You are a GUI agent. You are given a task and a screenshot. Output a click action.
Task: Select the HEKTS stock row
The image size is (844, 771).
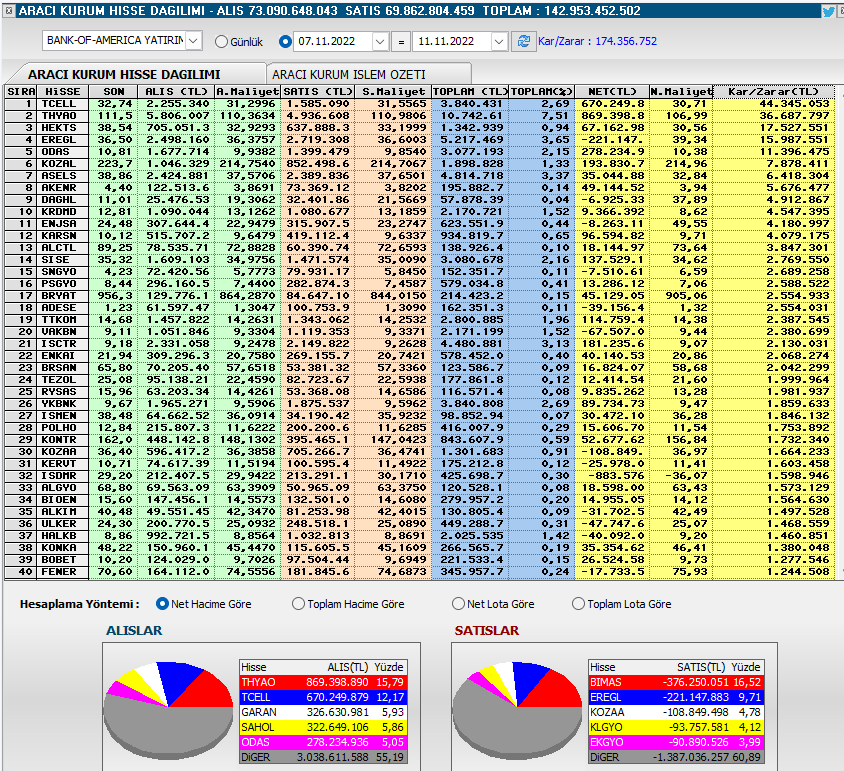coord(420,128)
